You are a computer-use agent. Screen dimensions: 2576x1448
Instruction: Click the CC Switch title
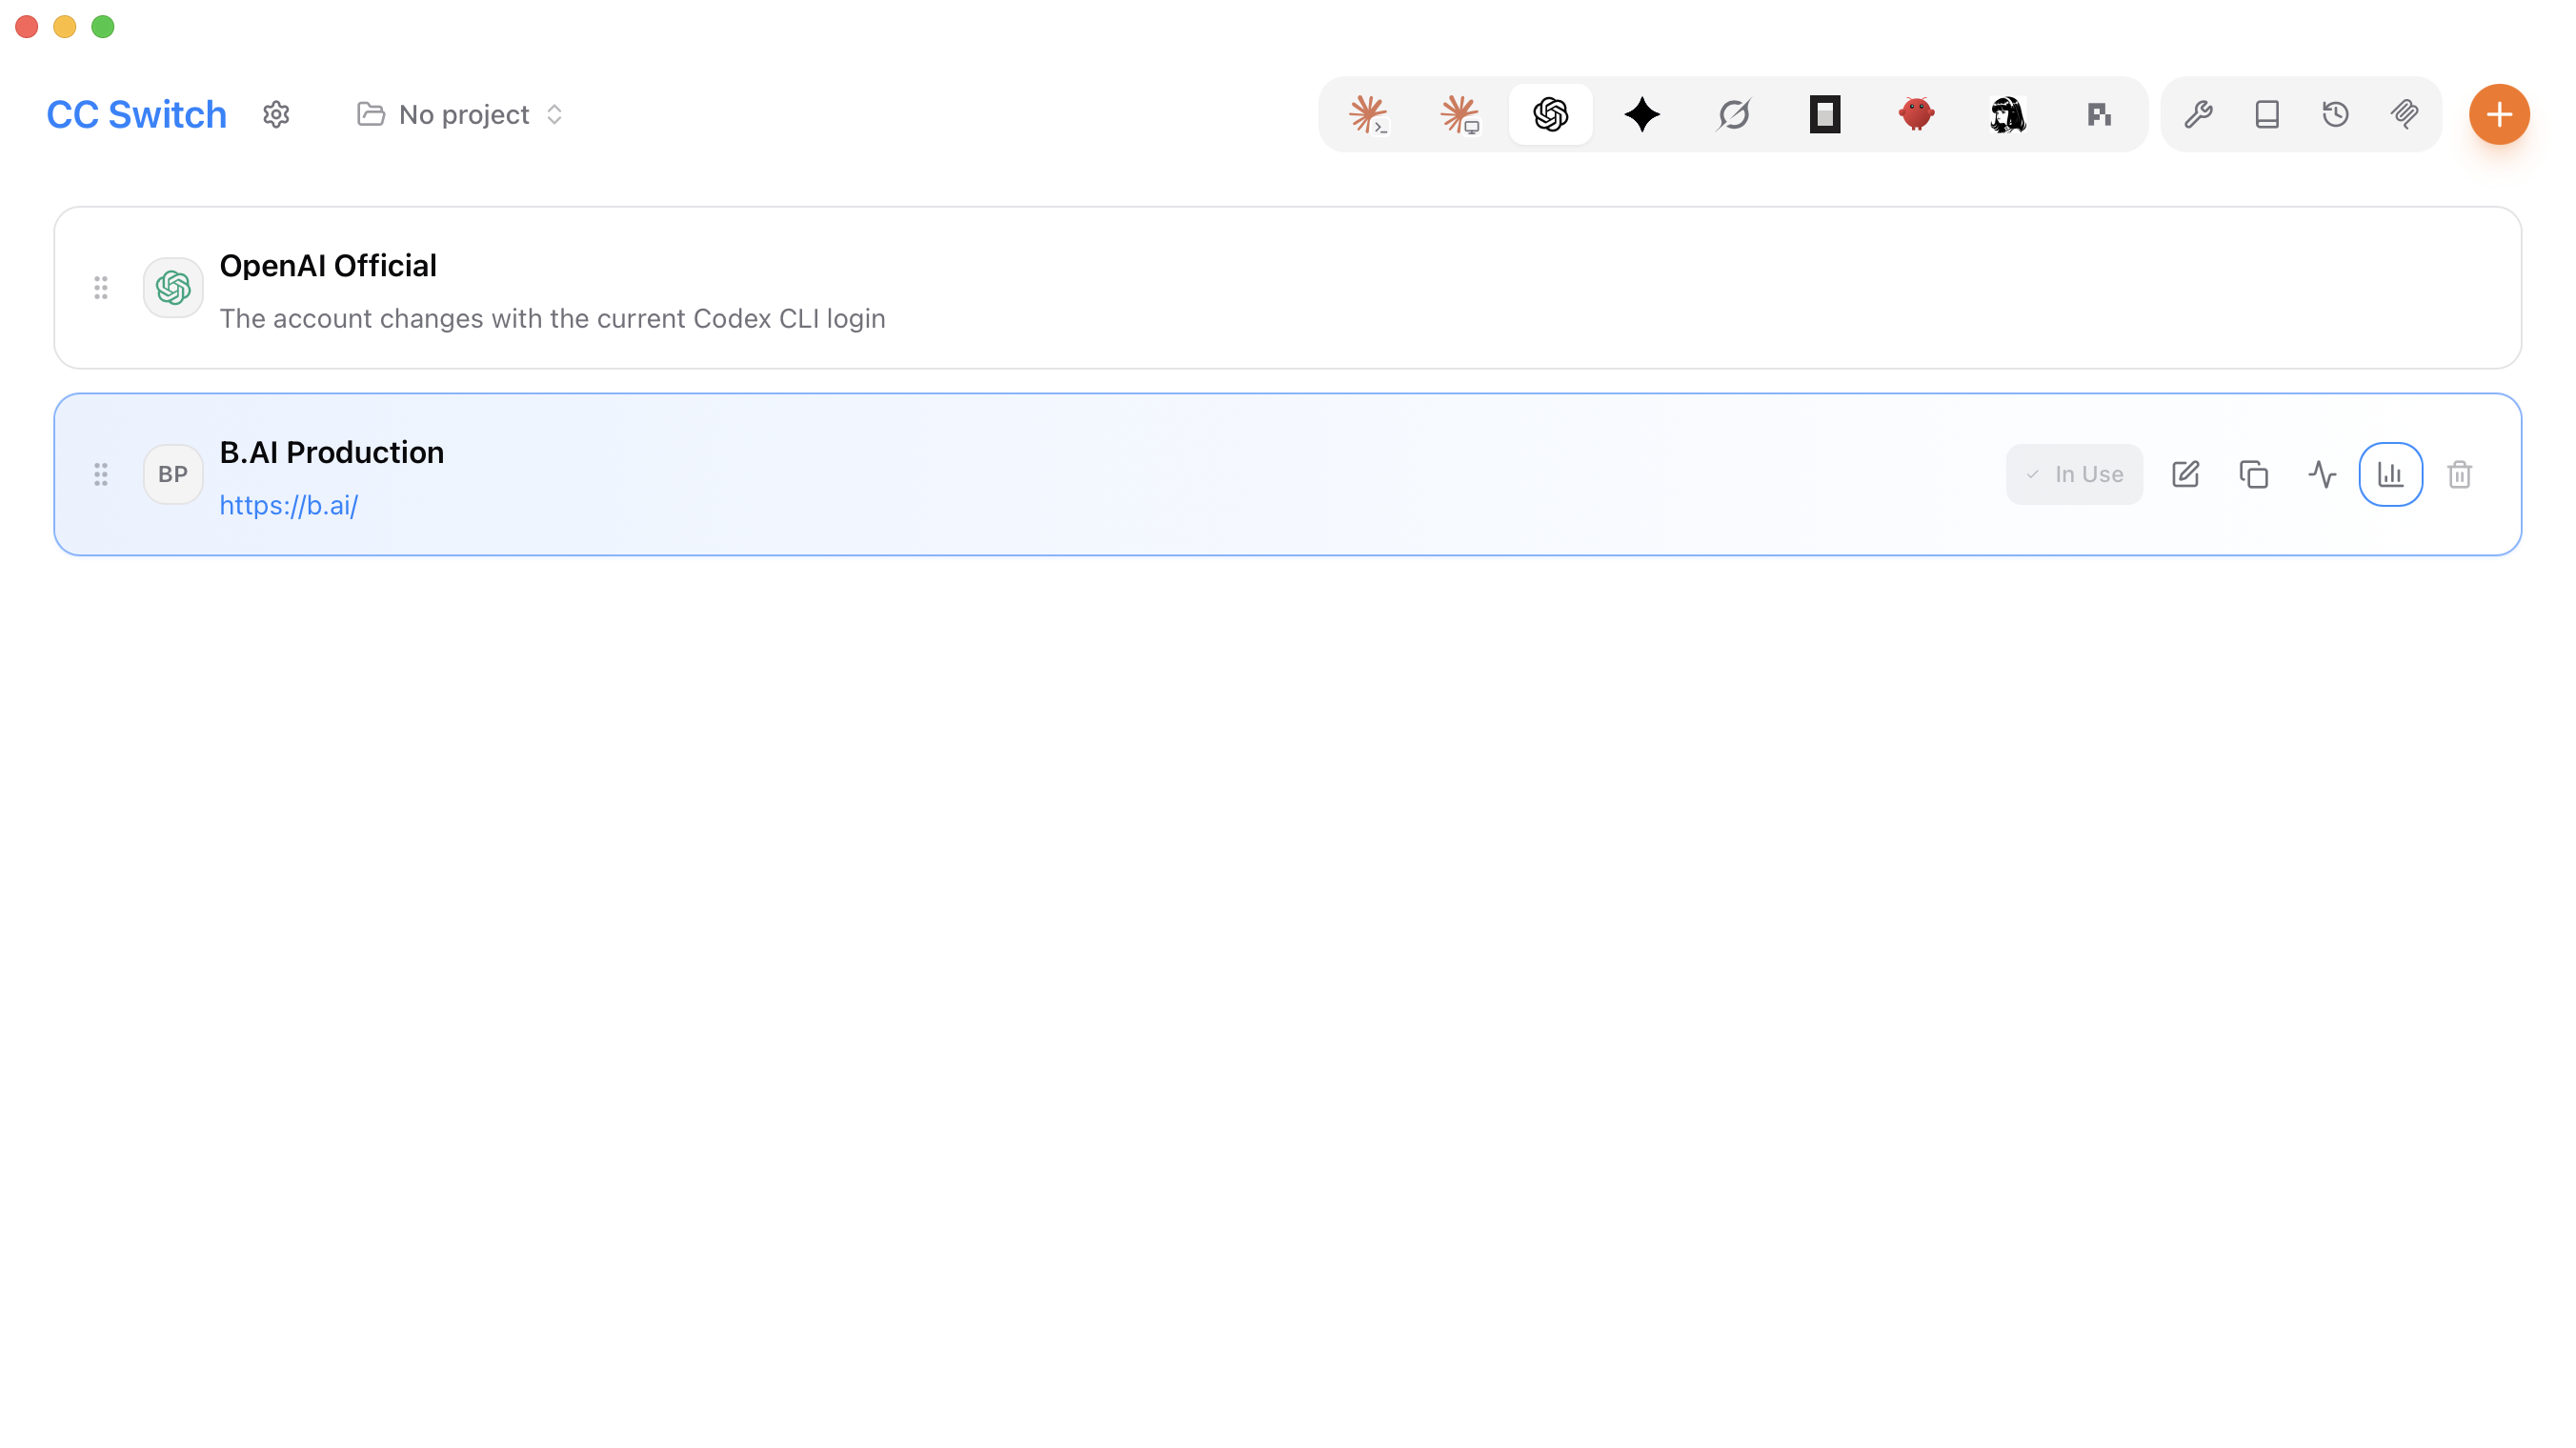[137, 114]
